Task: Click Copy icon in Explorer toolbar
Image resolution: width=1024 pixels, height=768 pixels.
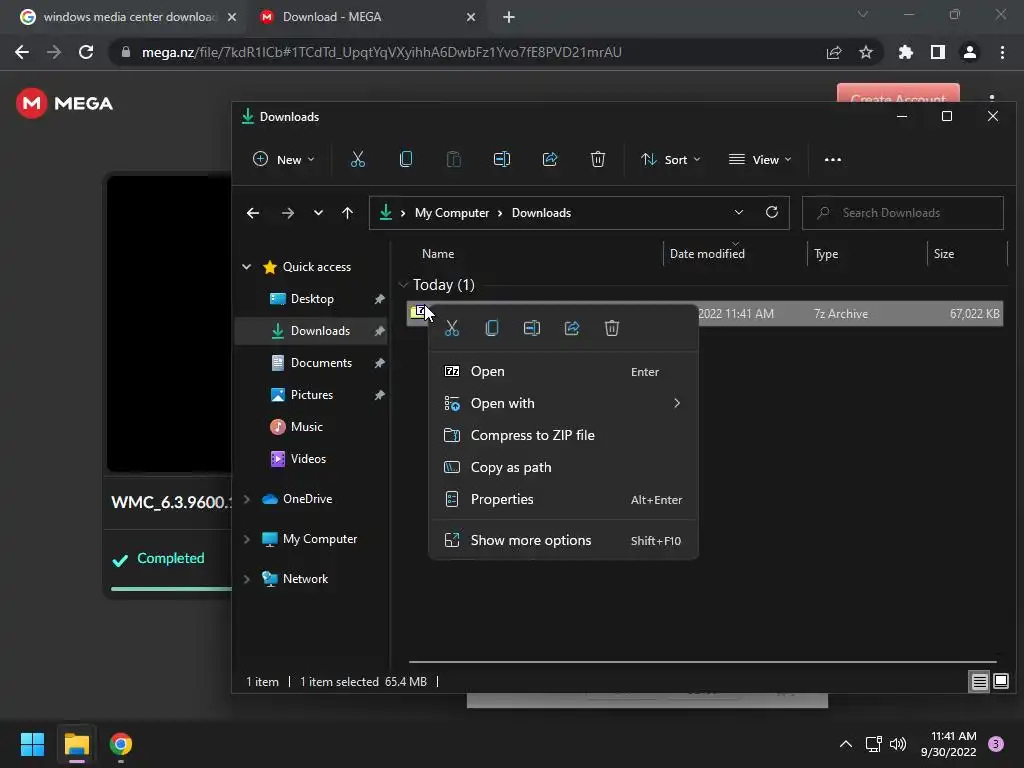Action: (406, 159)
